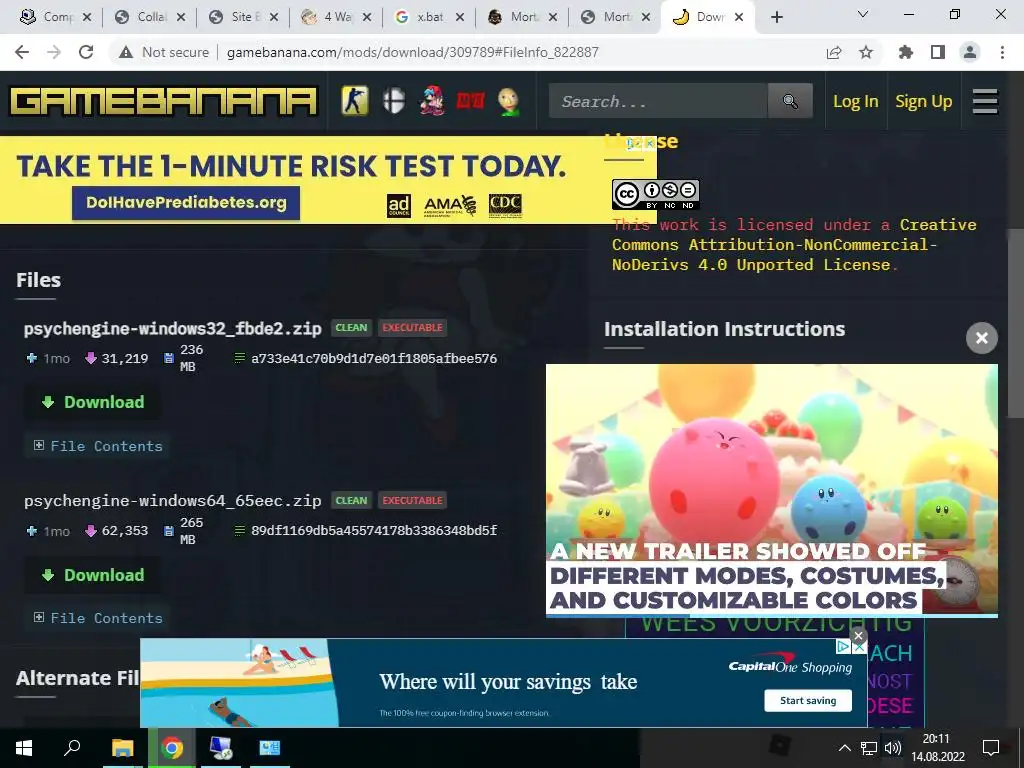Open the Chrome profile avatar

coord(970,52)
